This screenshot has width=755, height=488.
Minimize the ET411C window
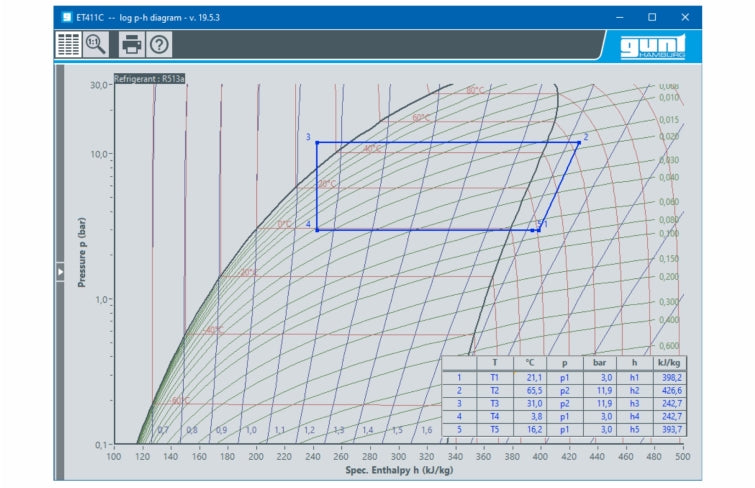click(618, 17)
